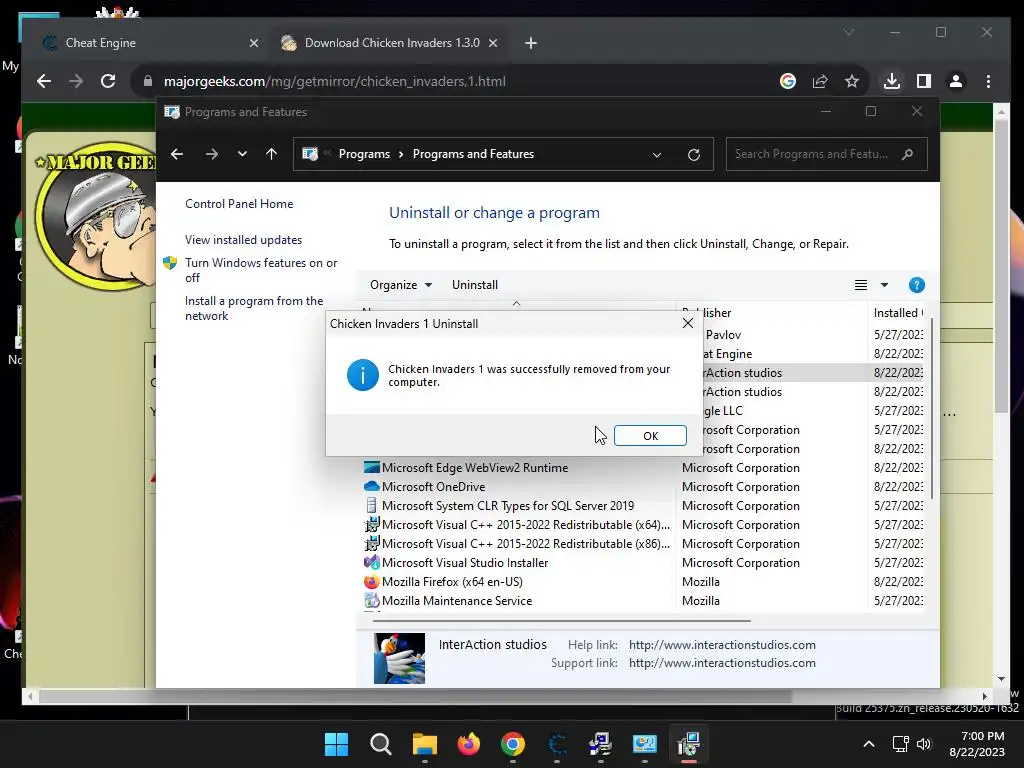Image resolution: width=1024 pixels, height=768 pixels.
Task: Click Programs in the breadcrumb path
Action: 364,154
